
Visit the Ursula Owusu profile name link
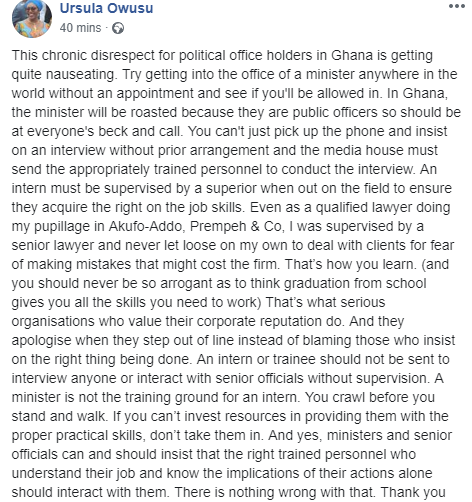tap(106, 8)
